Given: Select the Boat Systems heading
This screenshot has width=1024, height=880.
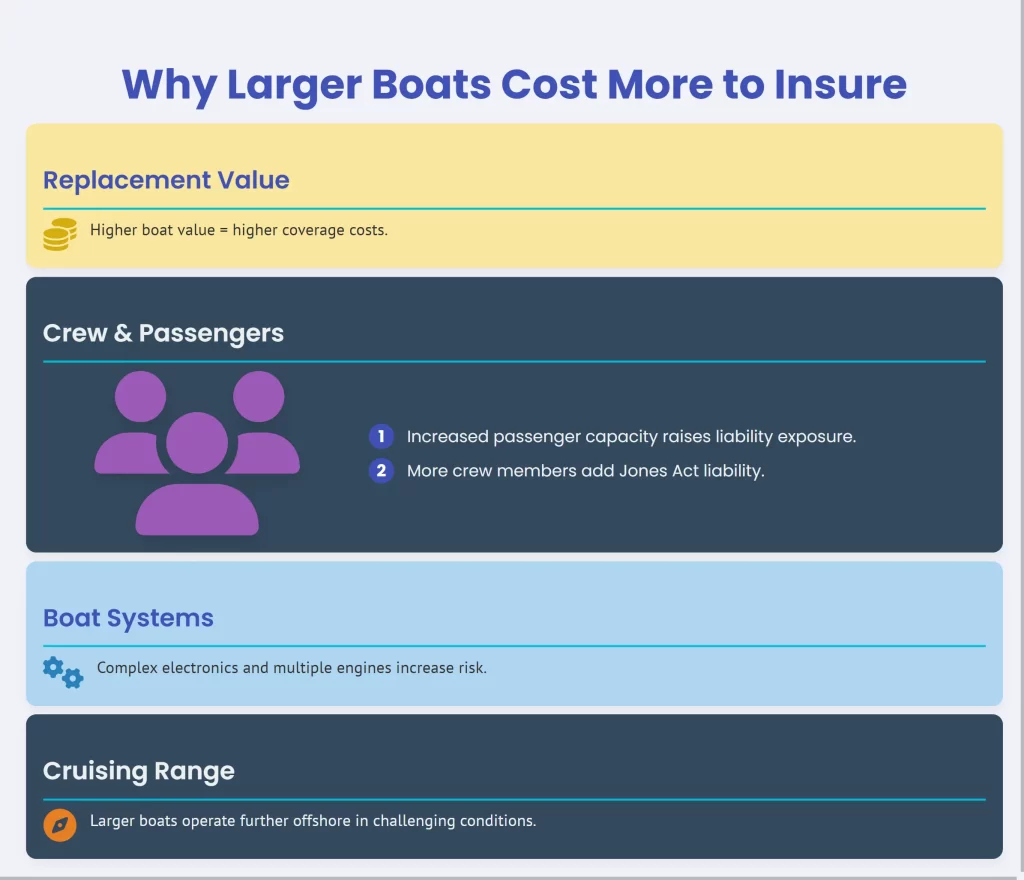Looking at the screenshot, I should [128, 618].
